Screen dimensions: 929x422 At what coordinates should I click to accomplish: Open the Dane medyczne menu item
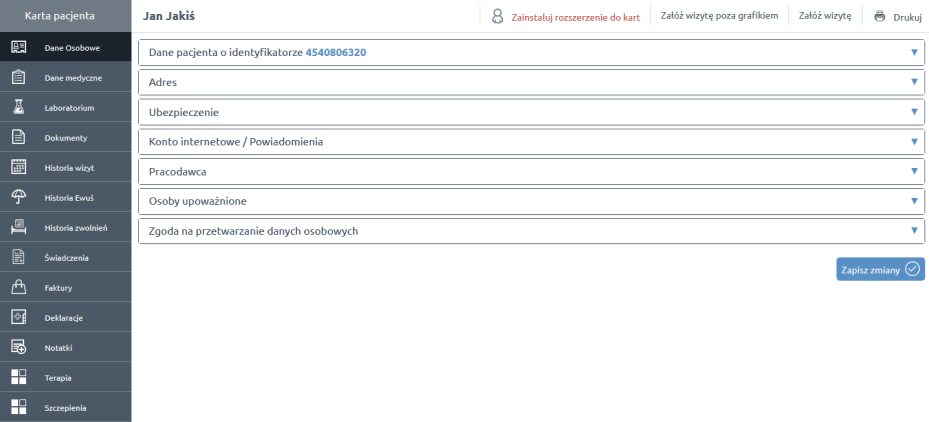72,78
